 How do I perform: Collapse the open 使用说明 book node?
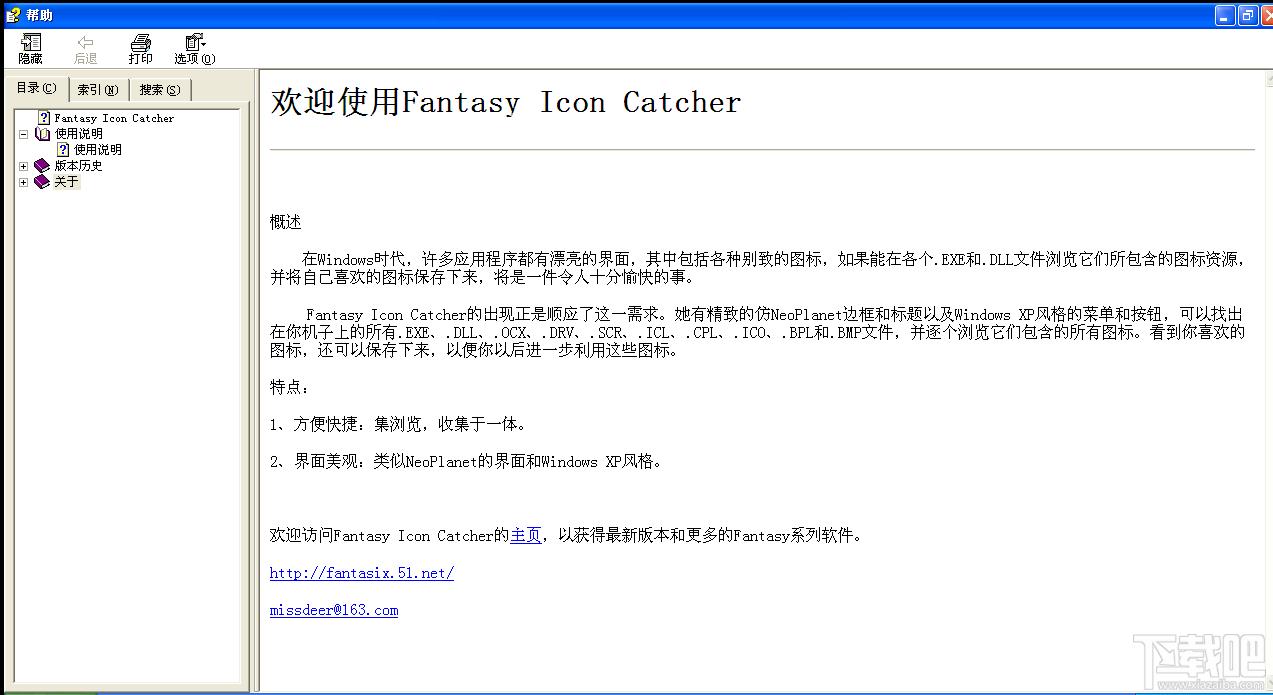23,134
